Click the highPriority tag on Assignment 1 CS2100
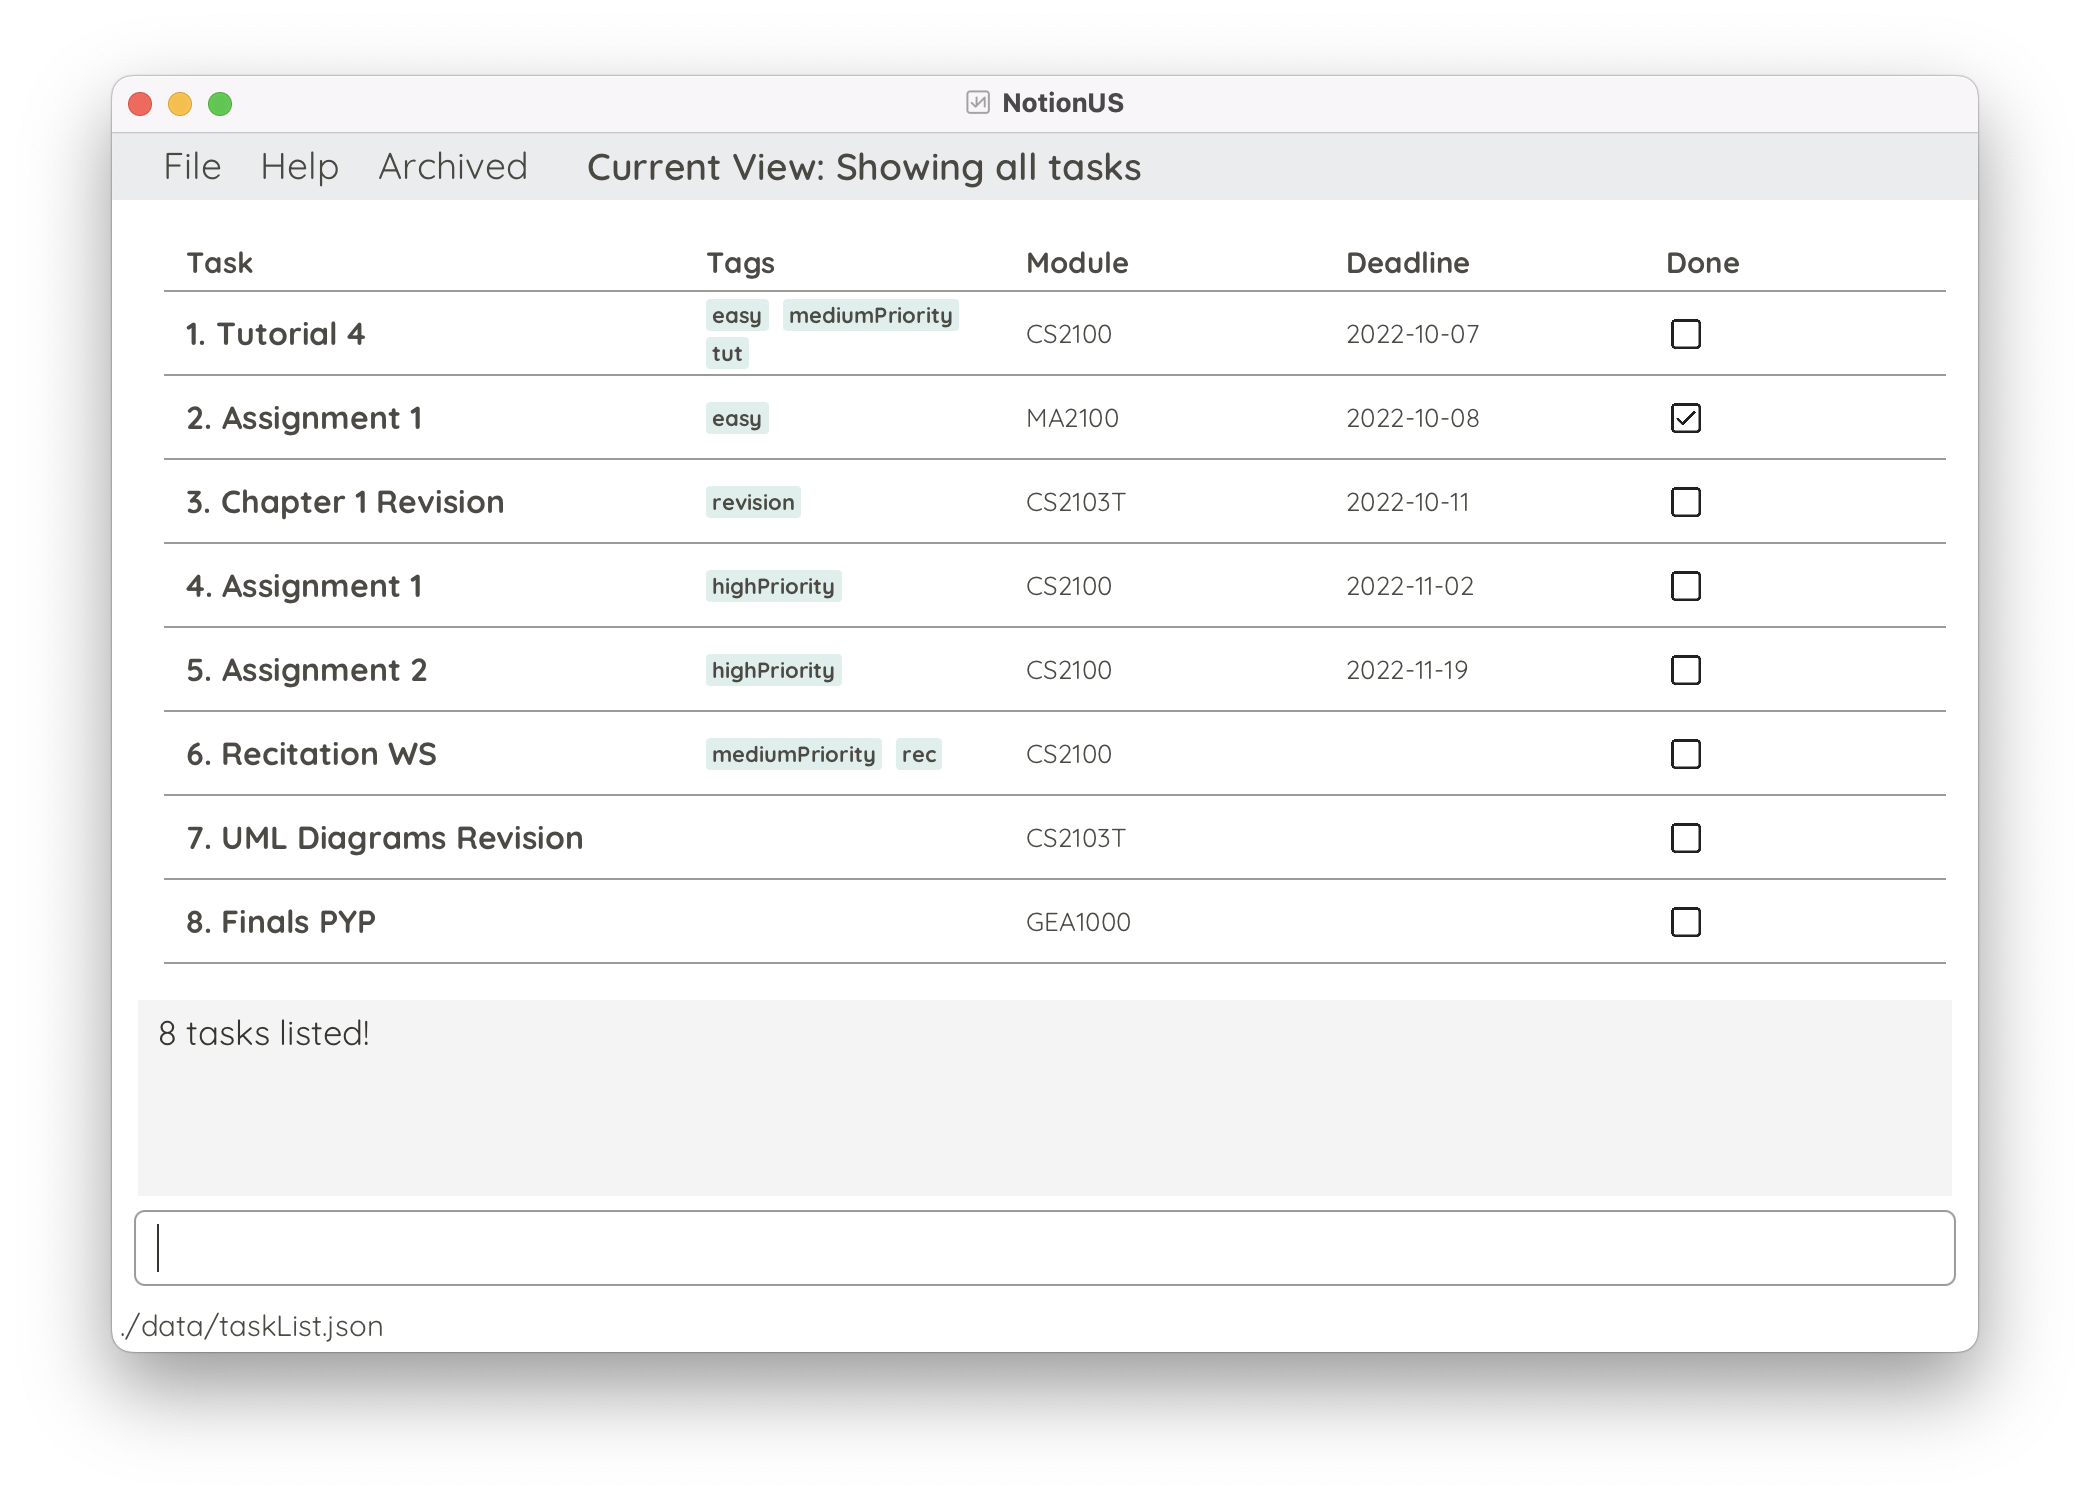The height and width of the screenshot is (1500, 2090). click(x=771, y=586)
